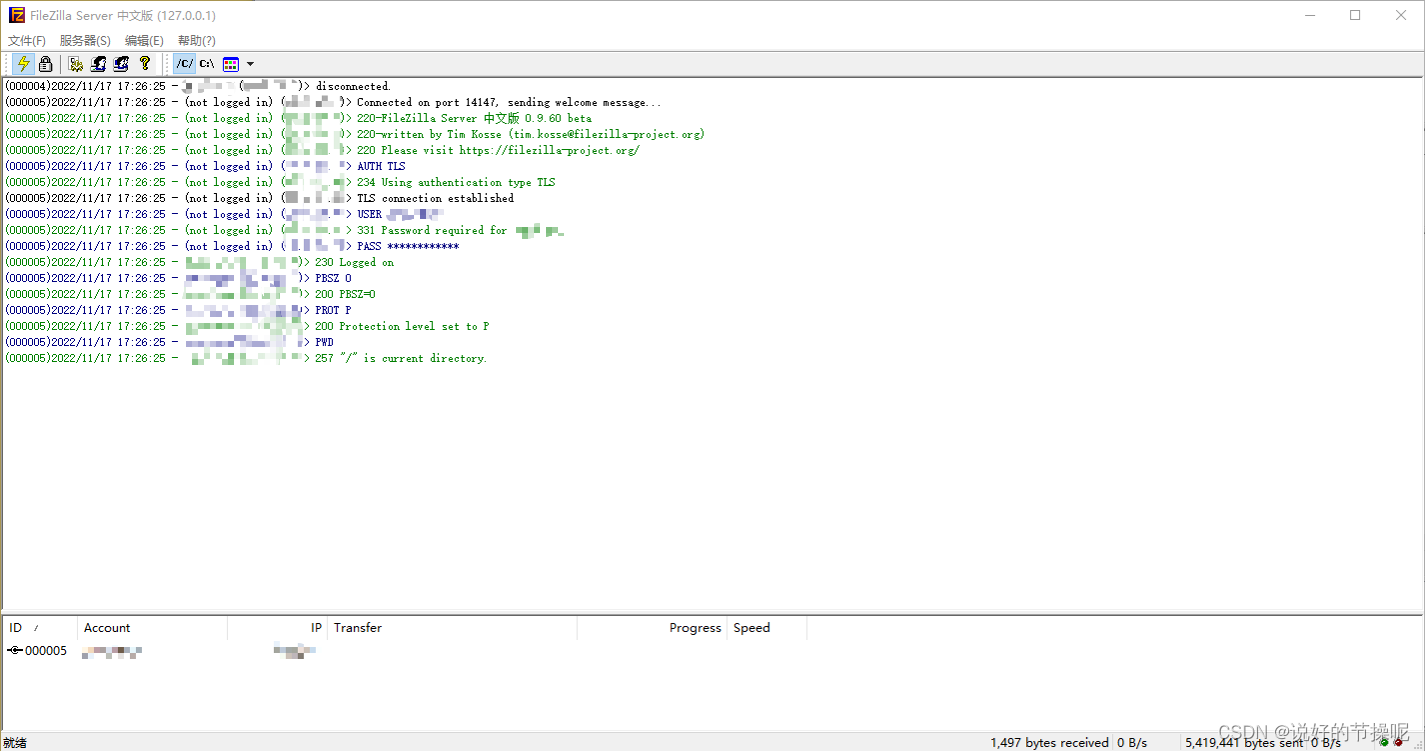Open the 编辑(E) menu

coord(144,41)
